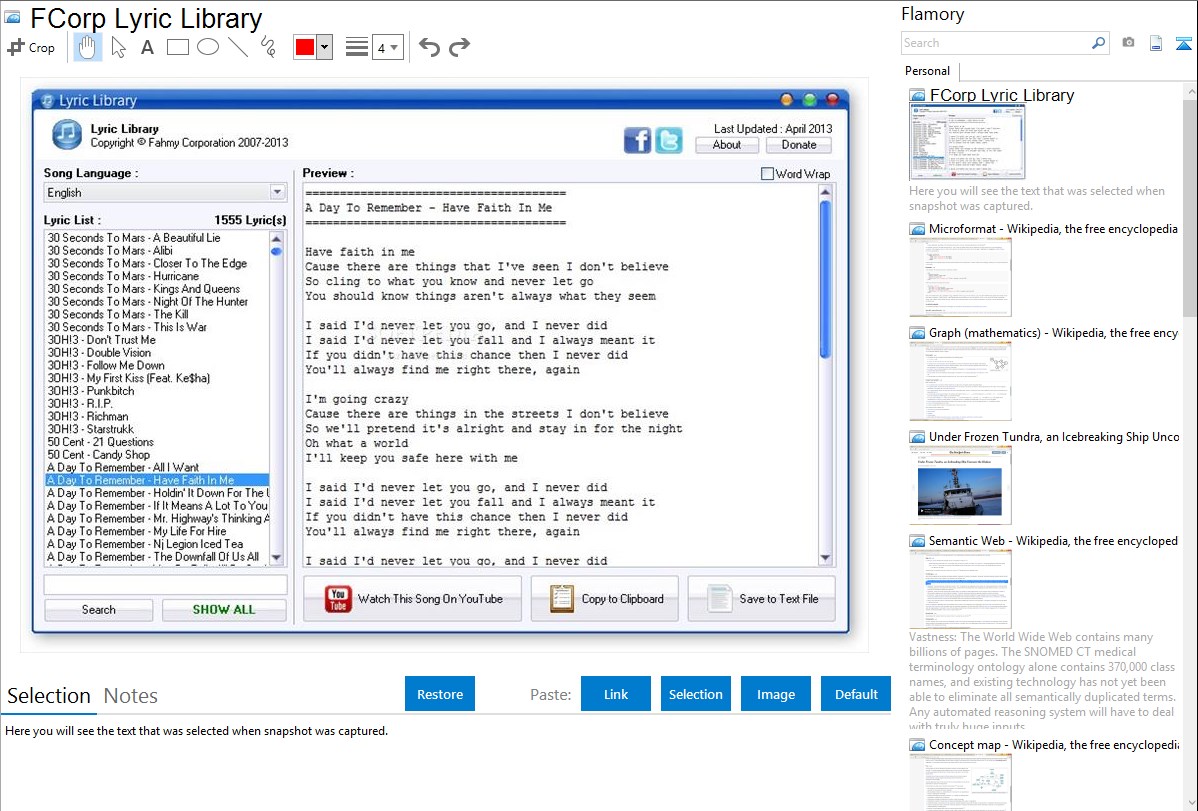Pick the freehand drawing tool

(267, 47)
